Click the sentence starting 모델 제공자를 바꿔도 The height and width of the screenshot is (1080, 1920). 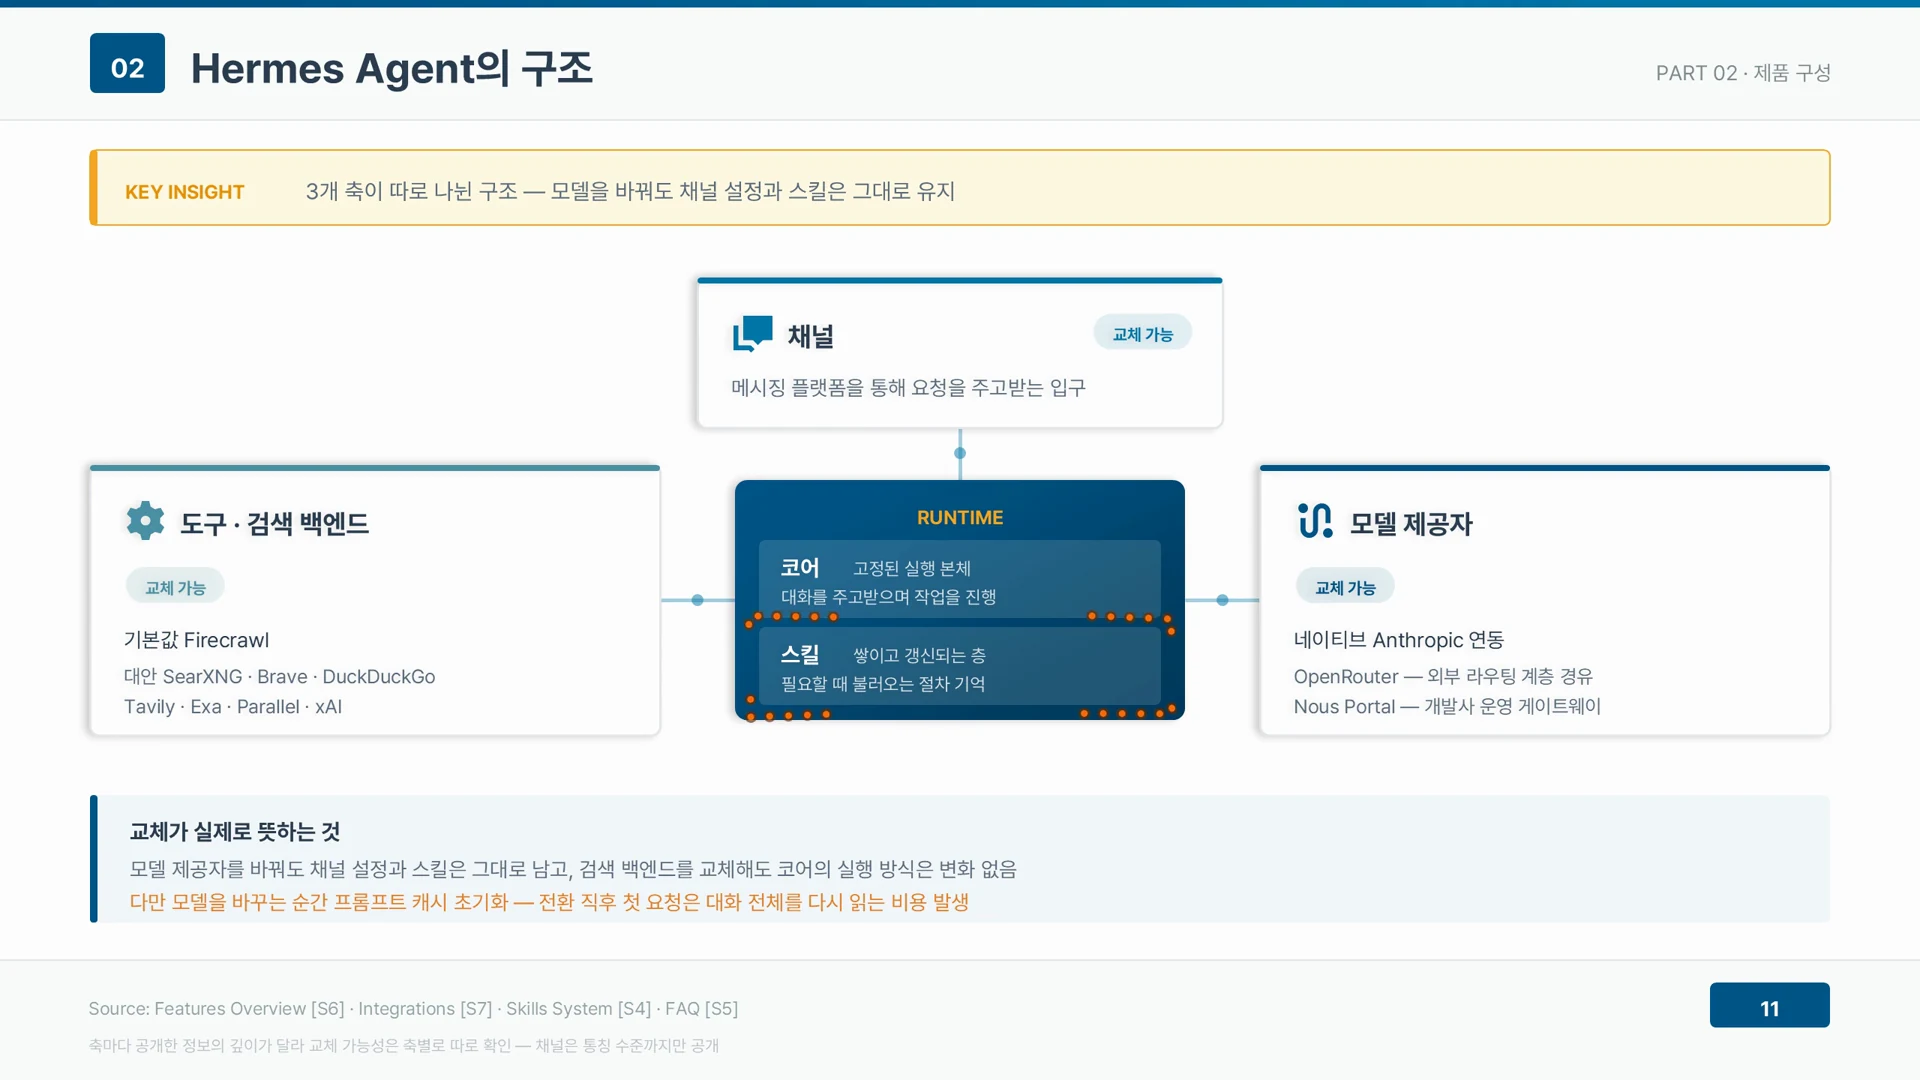573,869
